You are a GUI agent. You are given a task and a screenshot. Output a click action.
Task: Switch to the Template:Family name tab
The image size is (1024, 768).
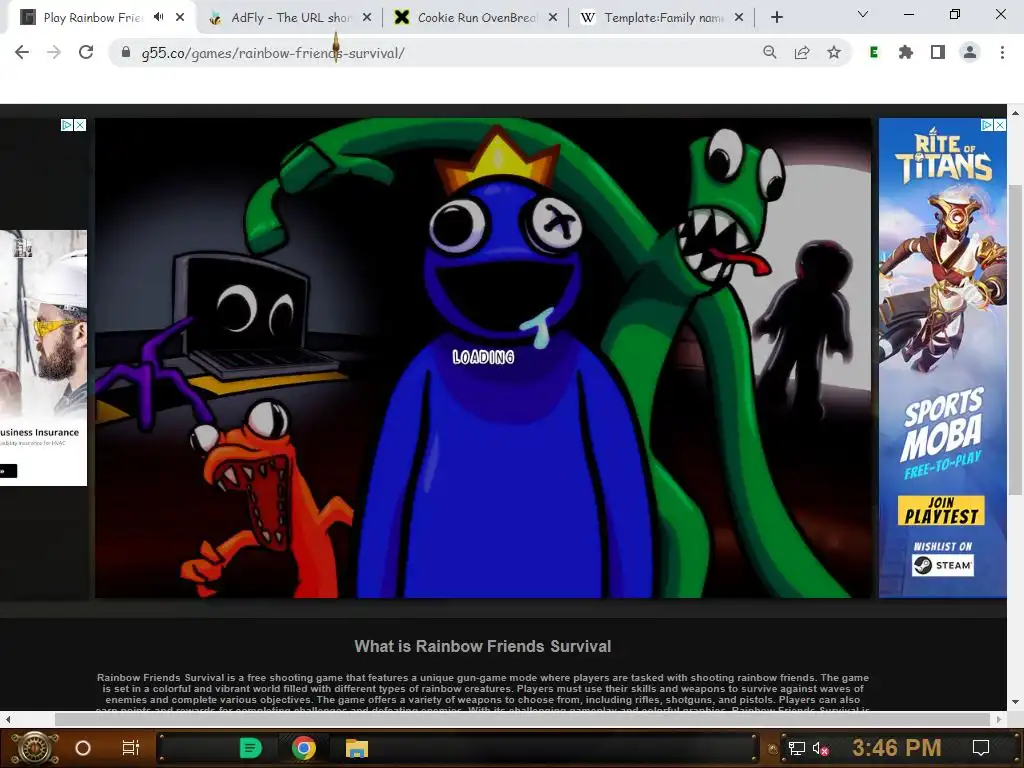pos(664,18)
